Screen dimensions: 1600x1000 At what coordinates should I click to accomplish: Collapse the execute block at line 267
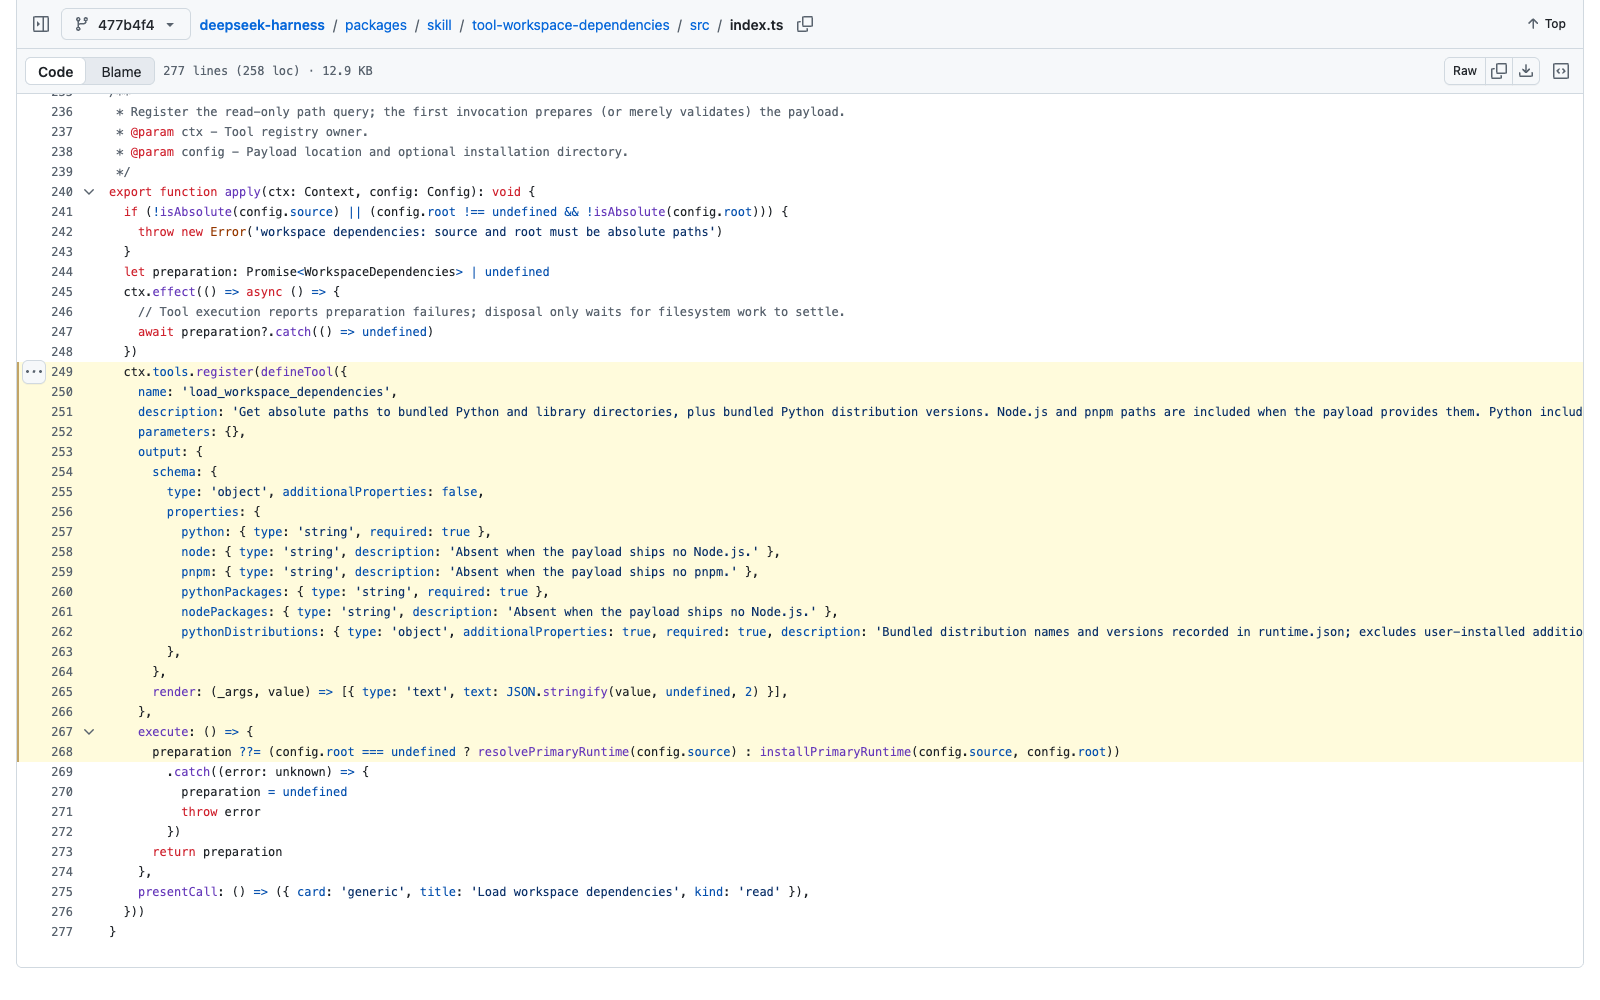(x=89, y=732)
